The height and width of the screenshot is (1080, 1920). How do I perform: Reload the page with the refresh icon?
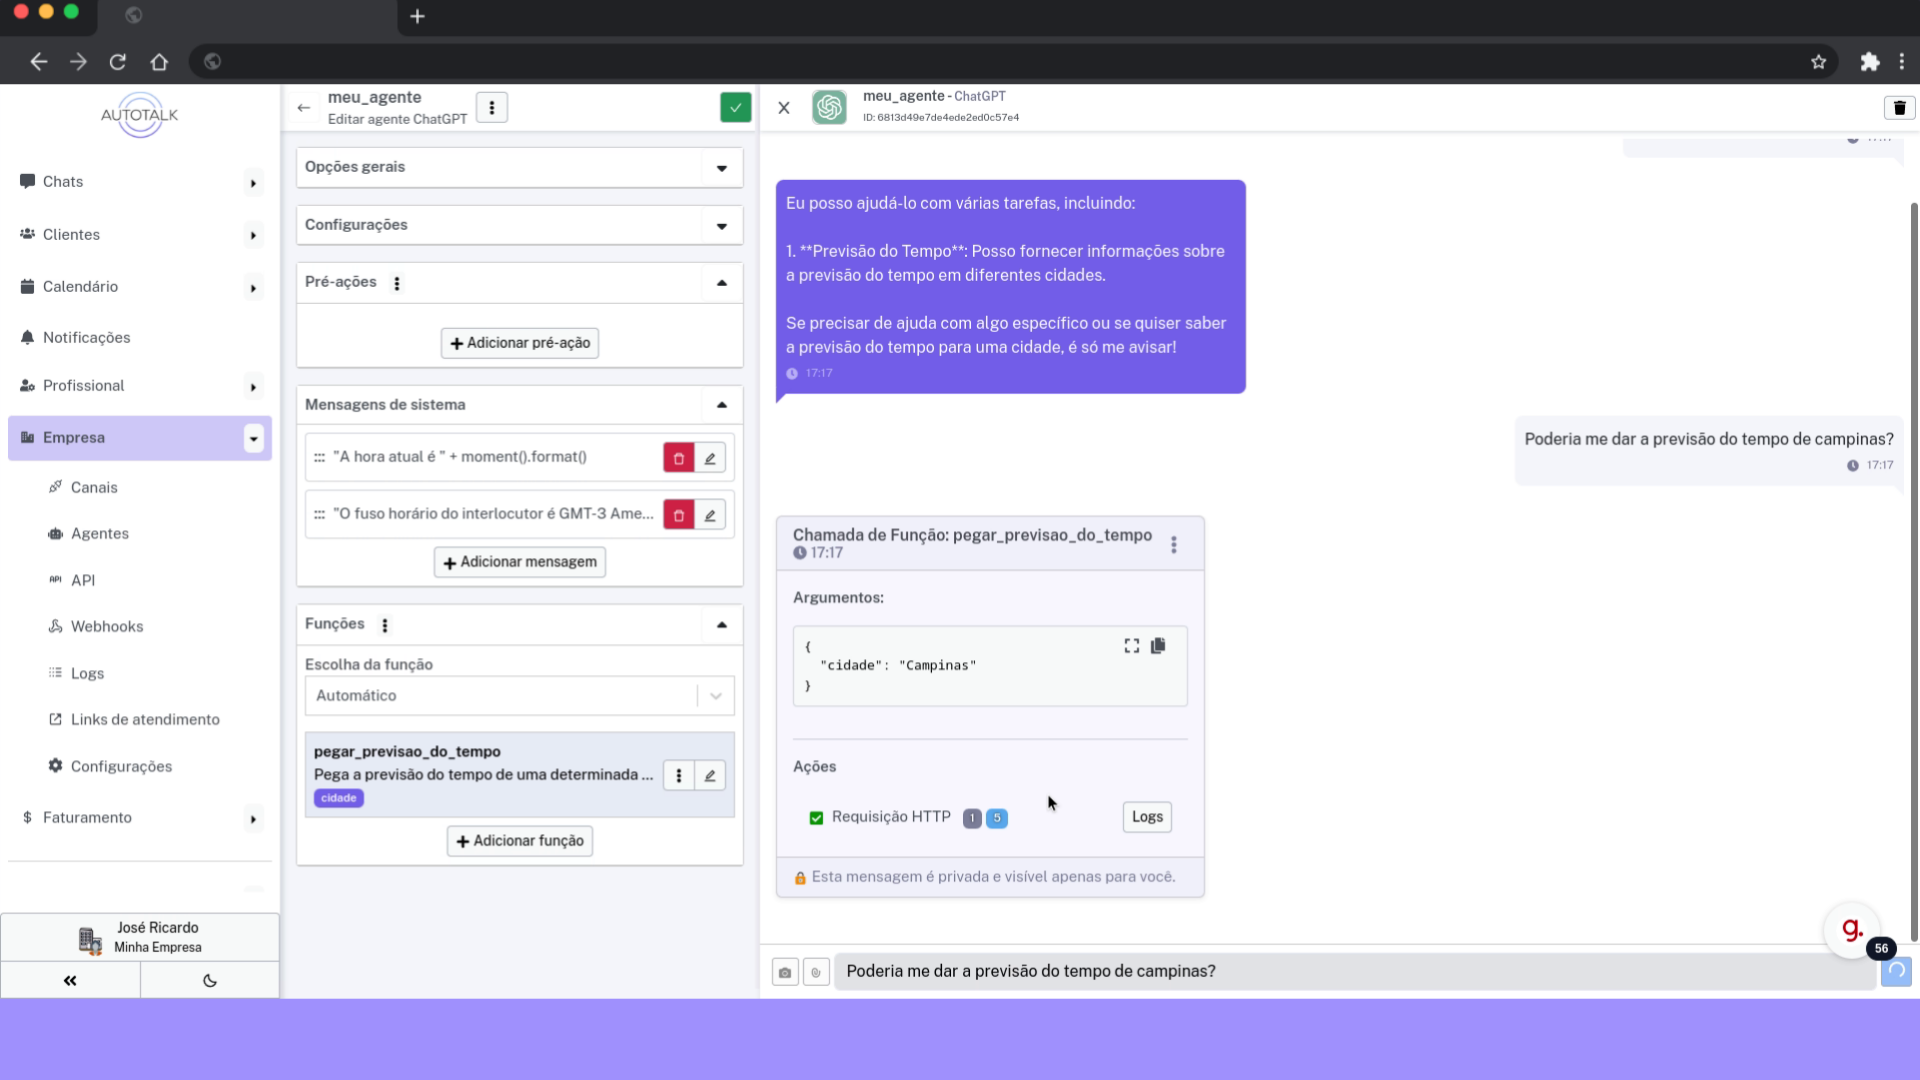click(118, 62)
